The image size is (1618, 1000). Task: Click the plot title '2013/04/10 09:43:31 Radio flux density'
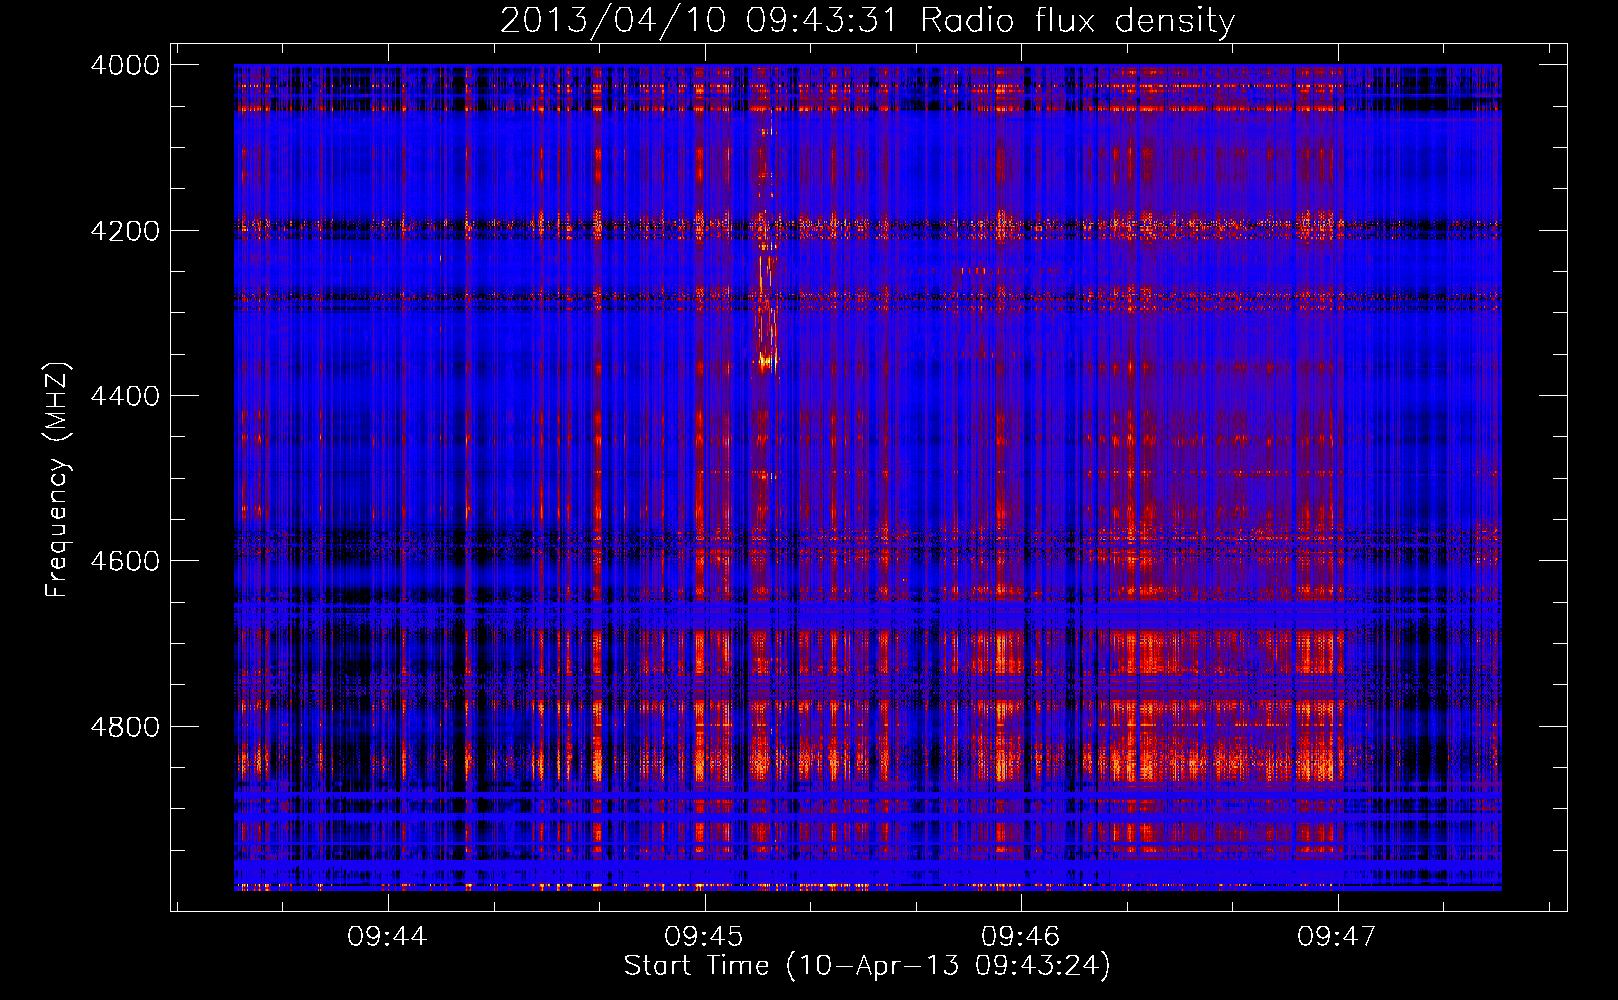tap(867, 20)
